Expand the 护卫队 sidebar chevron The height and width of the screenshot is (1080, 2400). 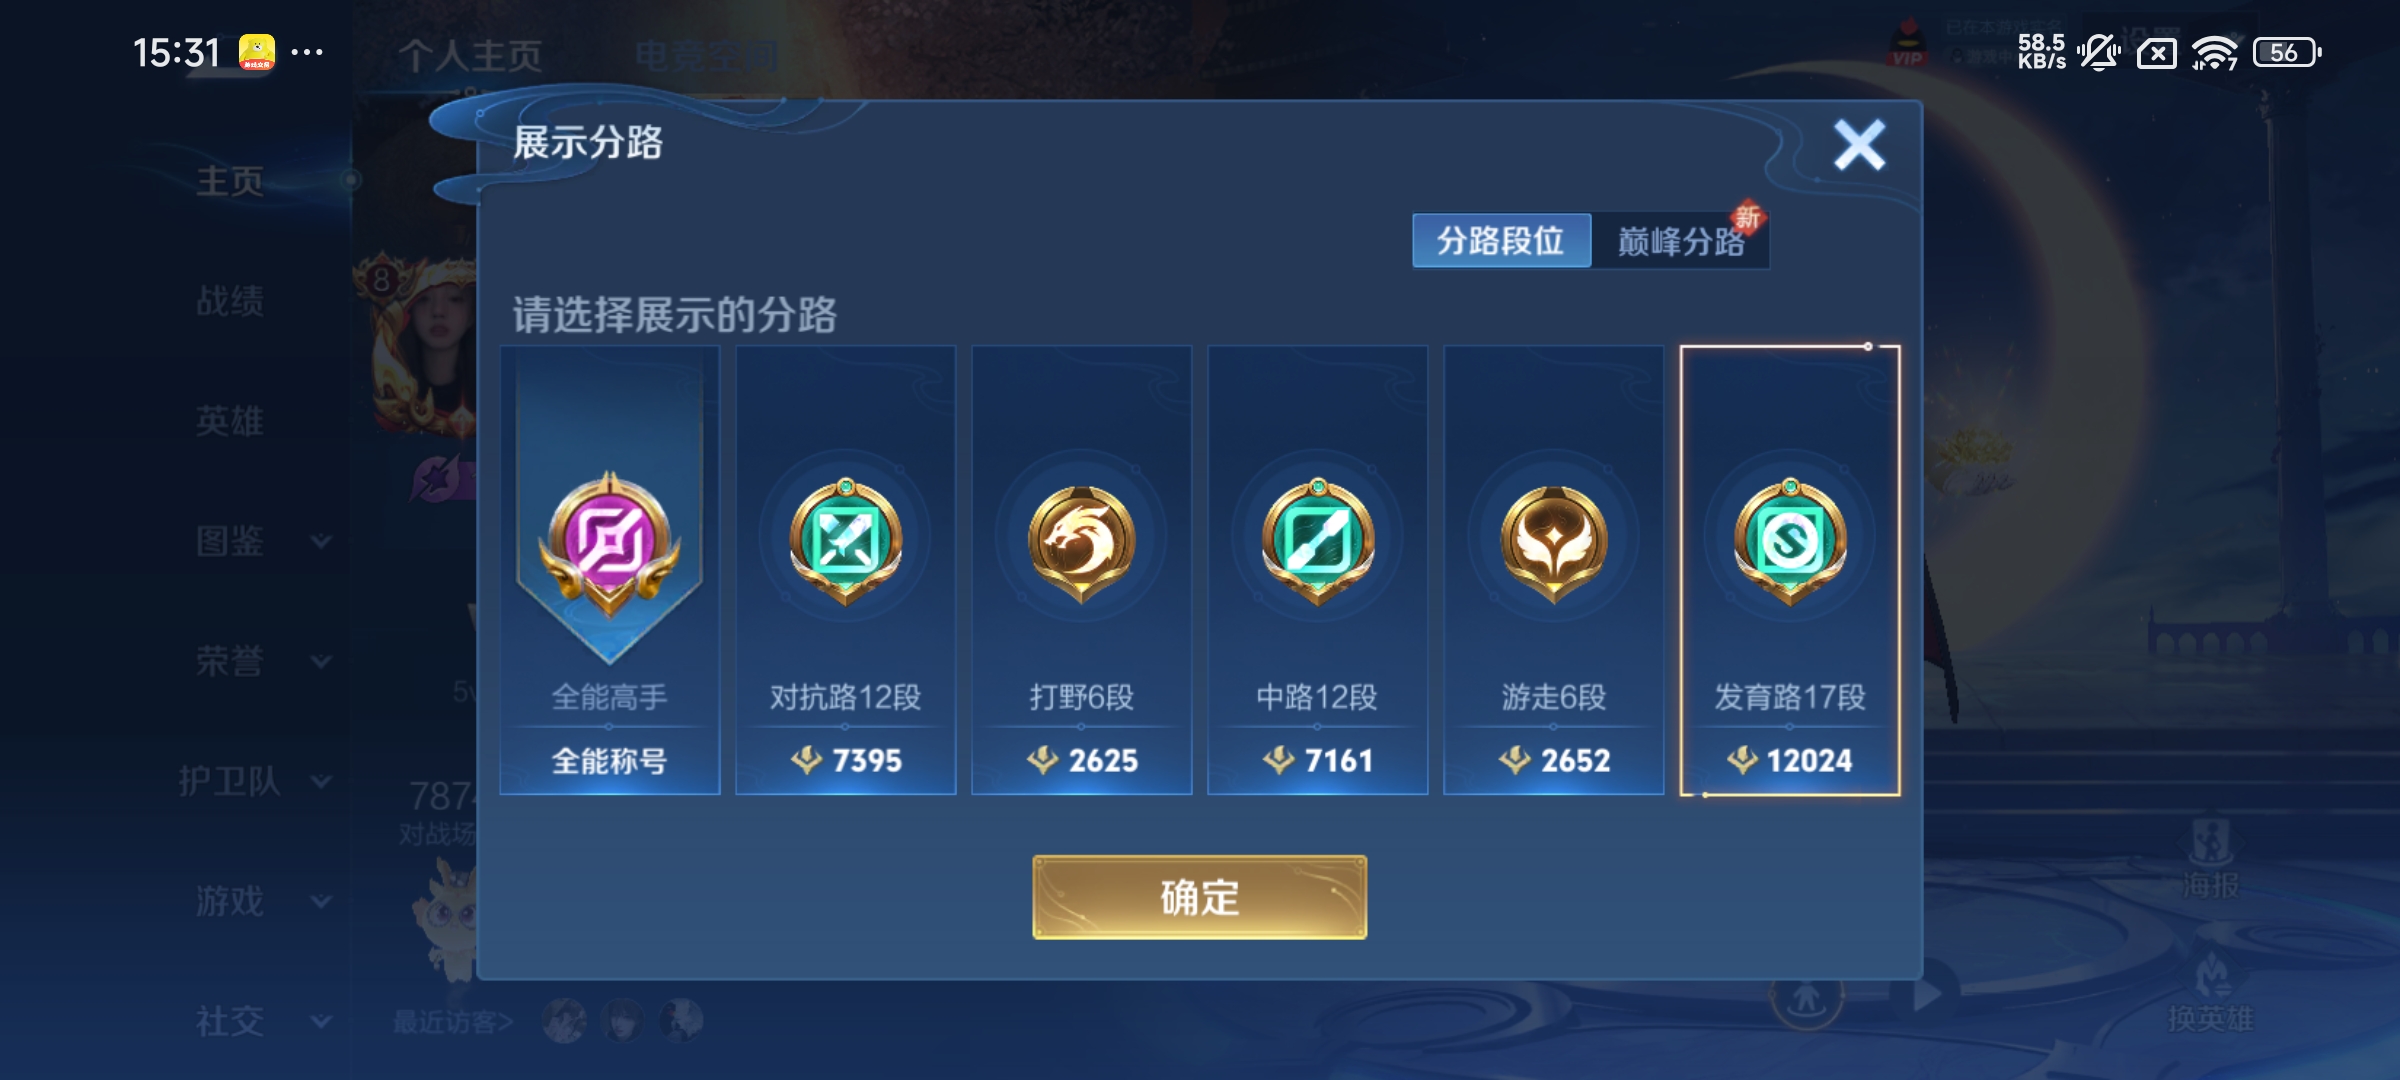(x=321, y=781)
